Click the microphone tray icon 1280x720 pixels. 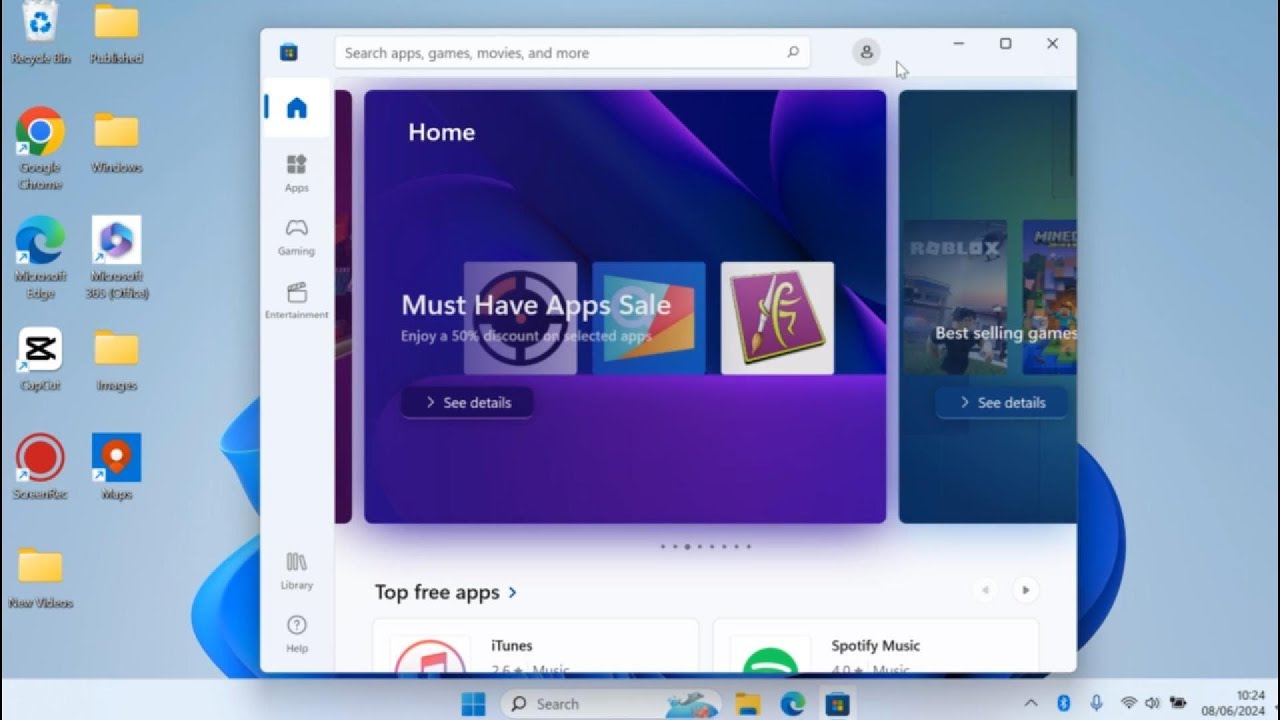(1096, 703)
